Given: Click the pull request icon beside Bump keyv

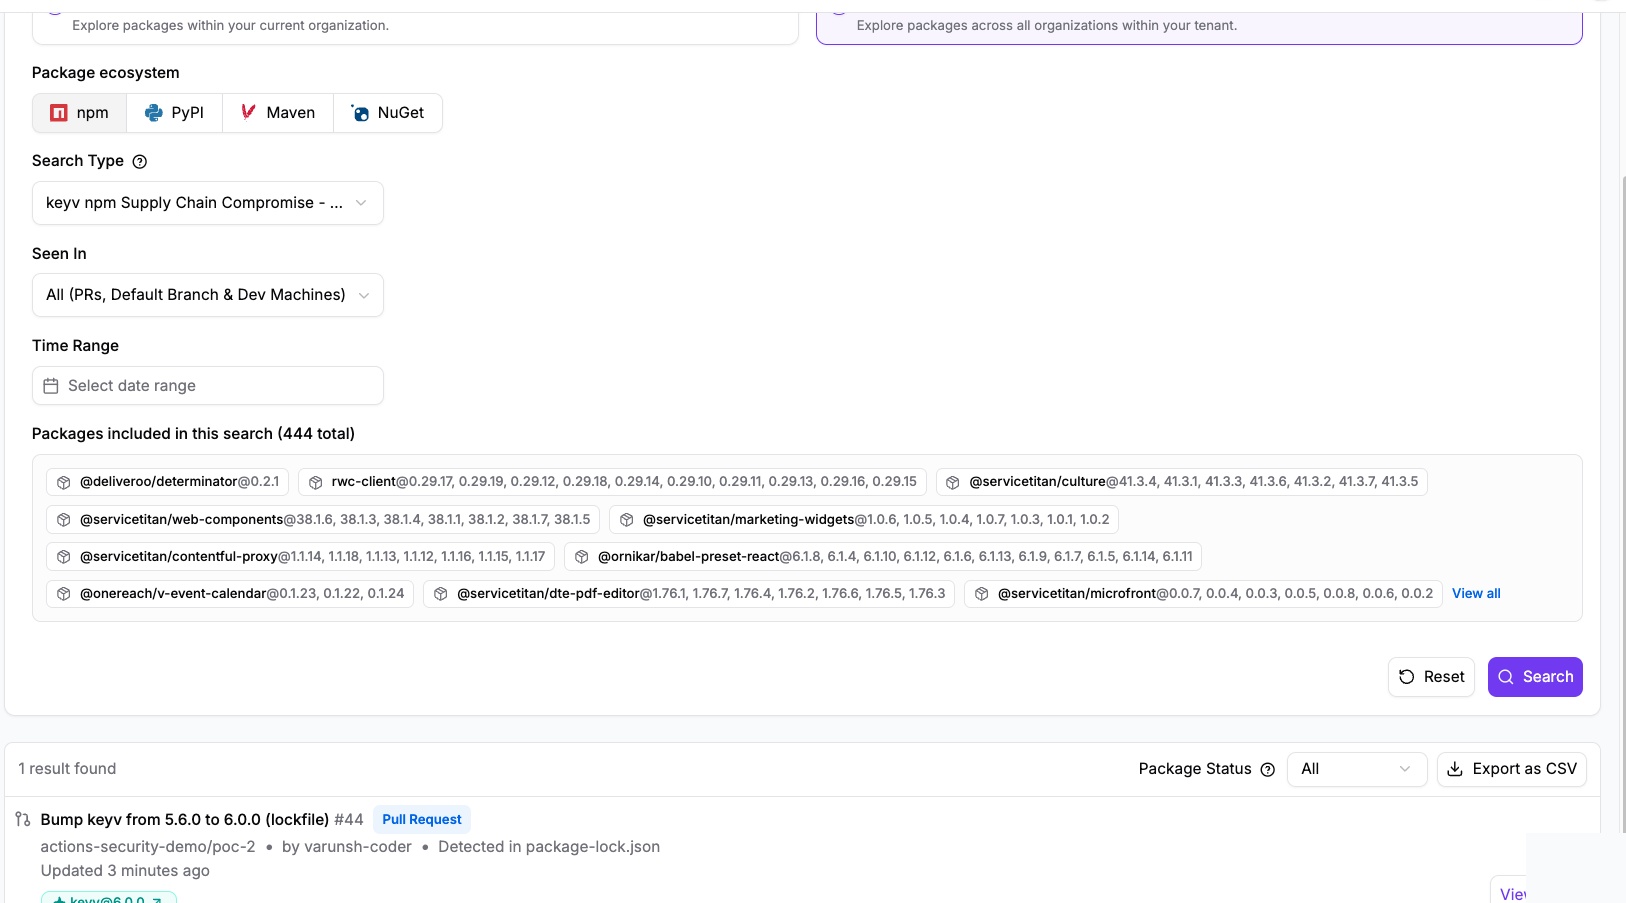Looking at the screenshot, I should (x=23, y=820).
